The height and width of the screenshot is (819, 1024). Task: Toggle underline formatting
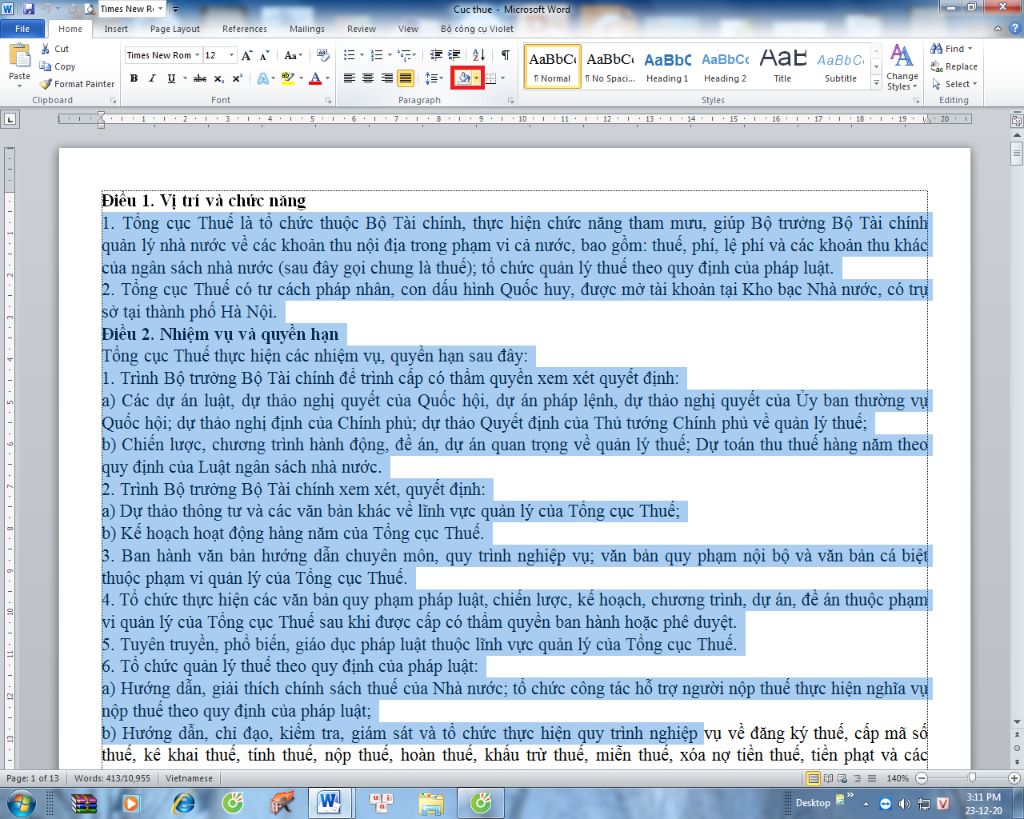click(171, 78)
